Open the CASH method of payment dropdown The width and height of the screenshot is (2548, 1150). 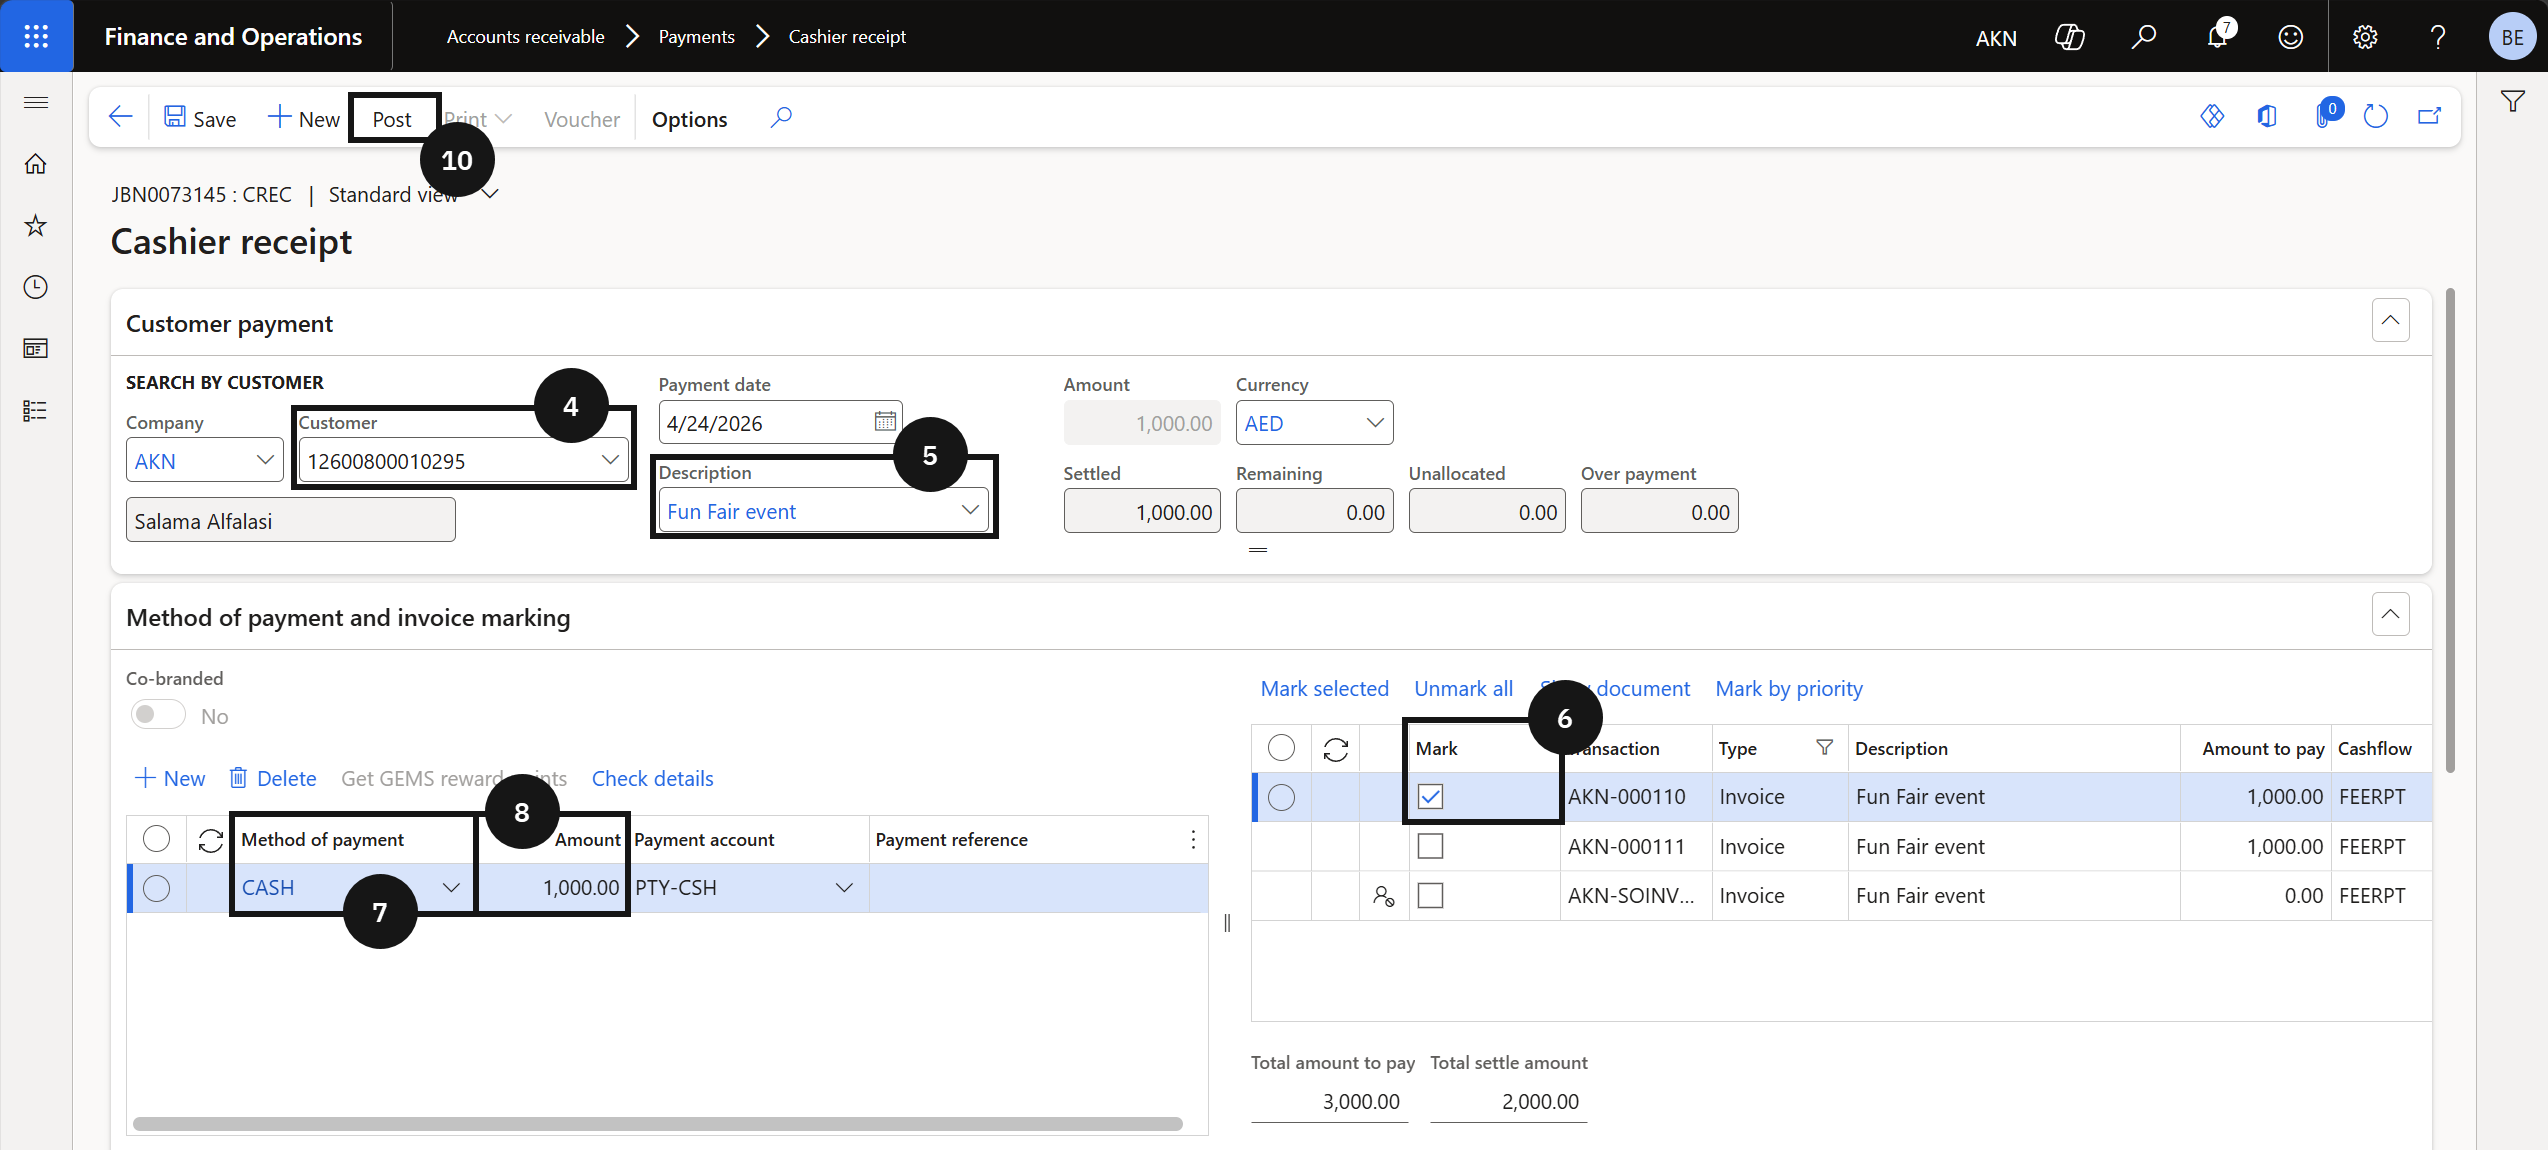tap(451, 888)
